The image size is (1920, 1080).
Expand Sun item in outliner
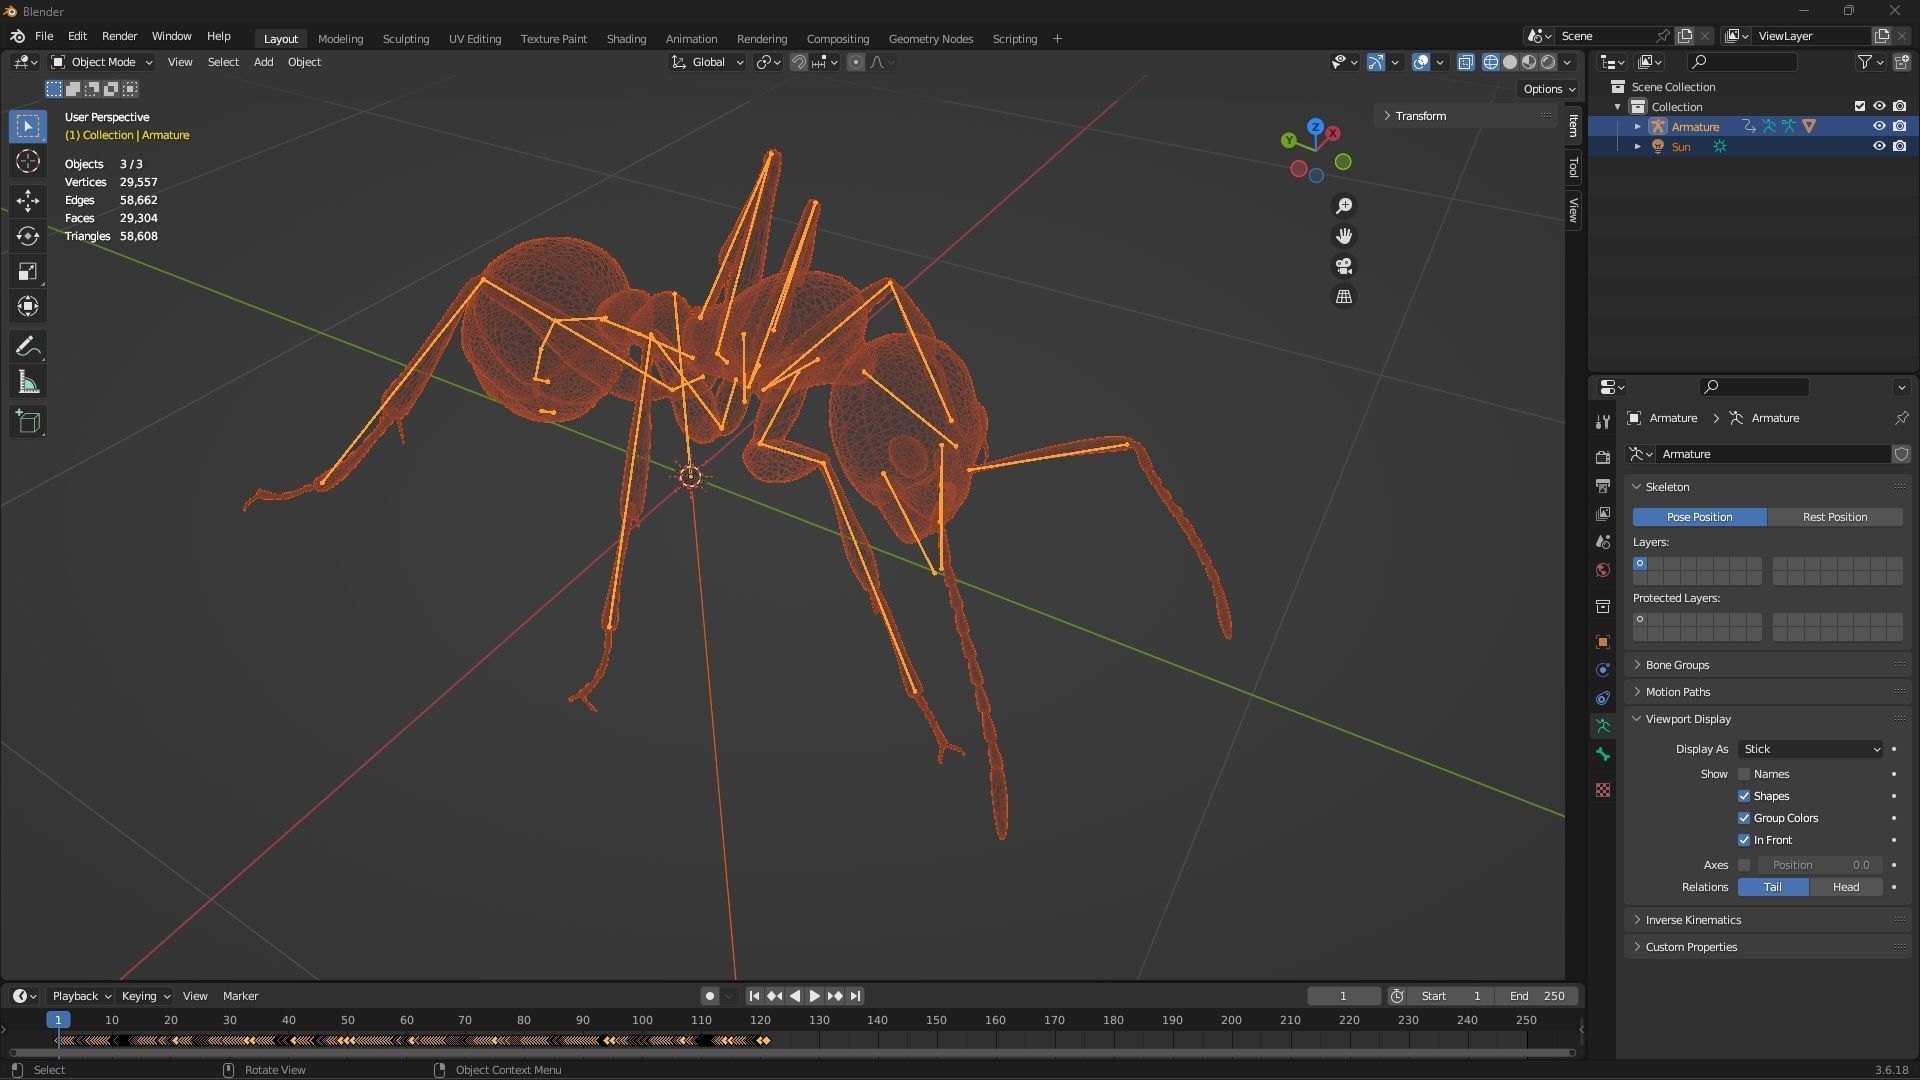coord(1638,146)
